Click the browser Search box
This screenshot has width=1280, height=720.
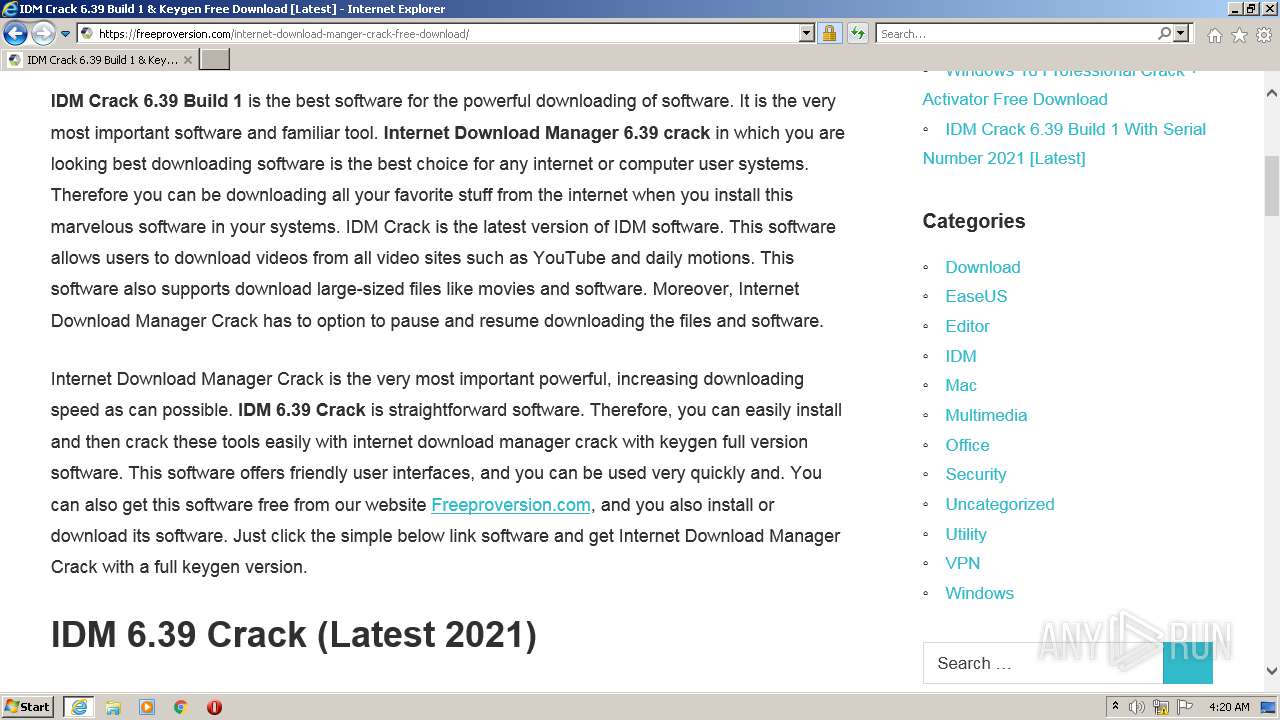[x=1015, y=33]
